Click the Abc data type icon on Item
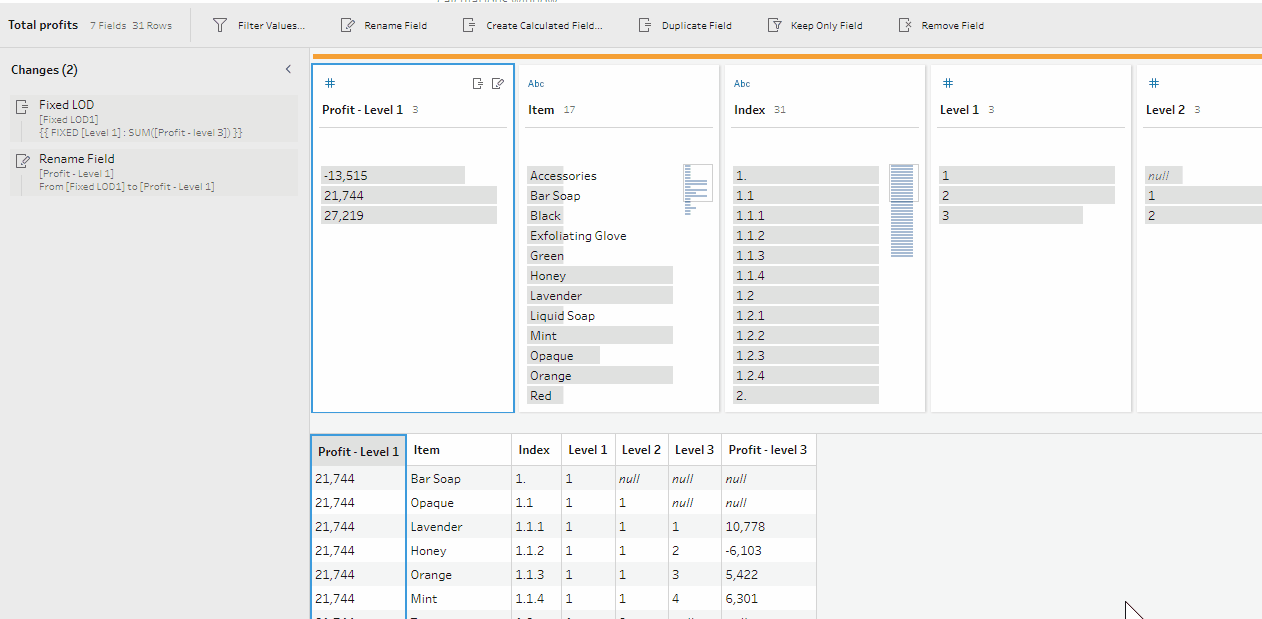 (536, 84)
